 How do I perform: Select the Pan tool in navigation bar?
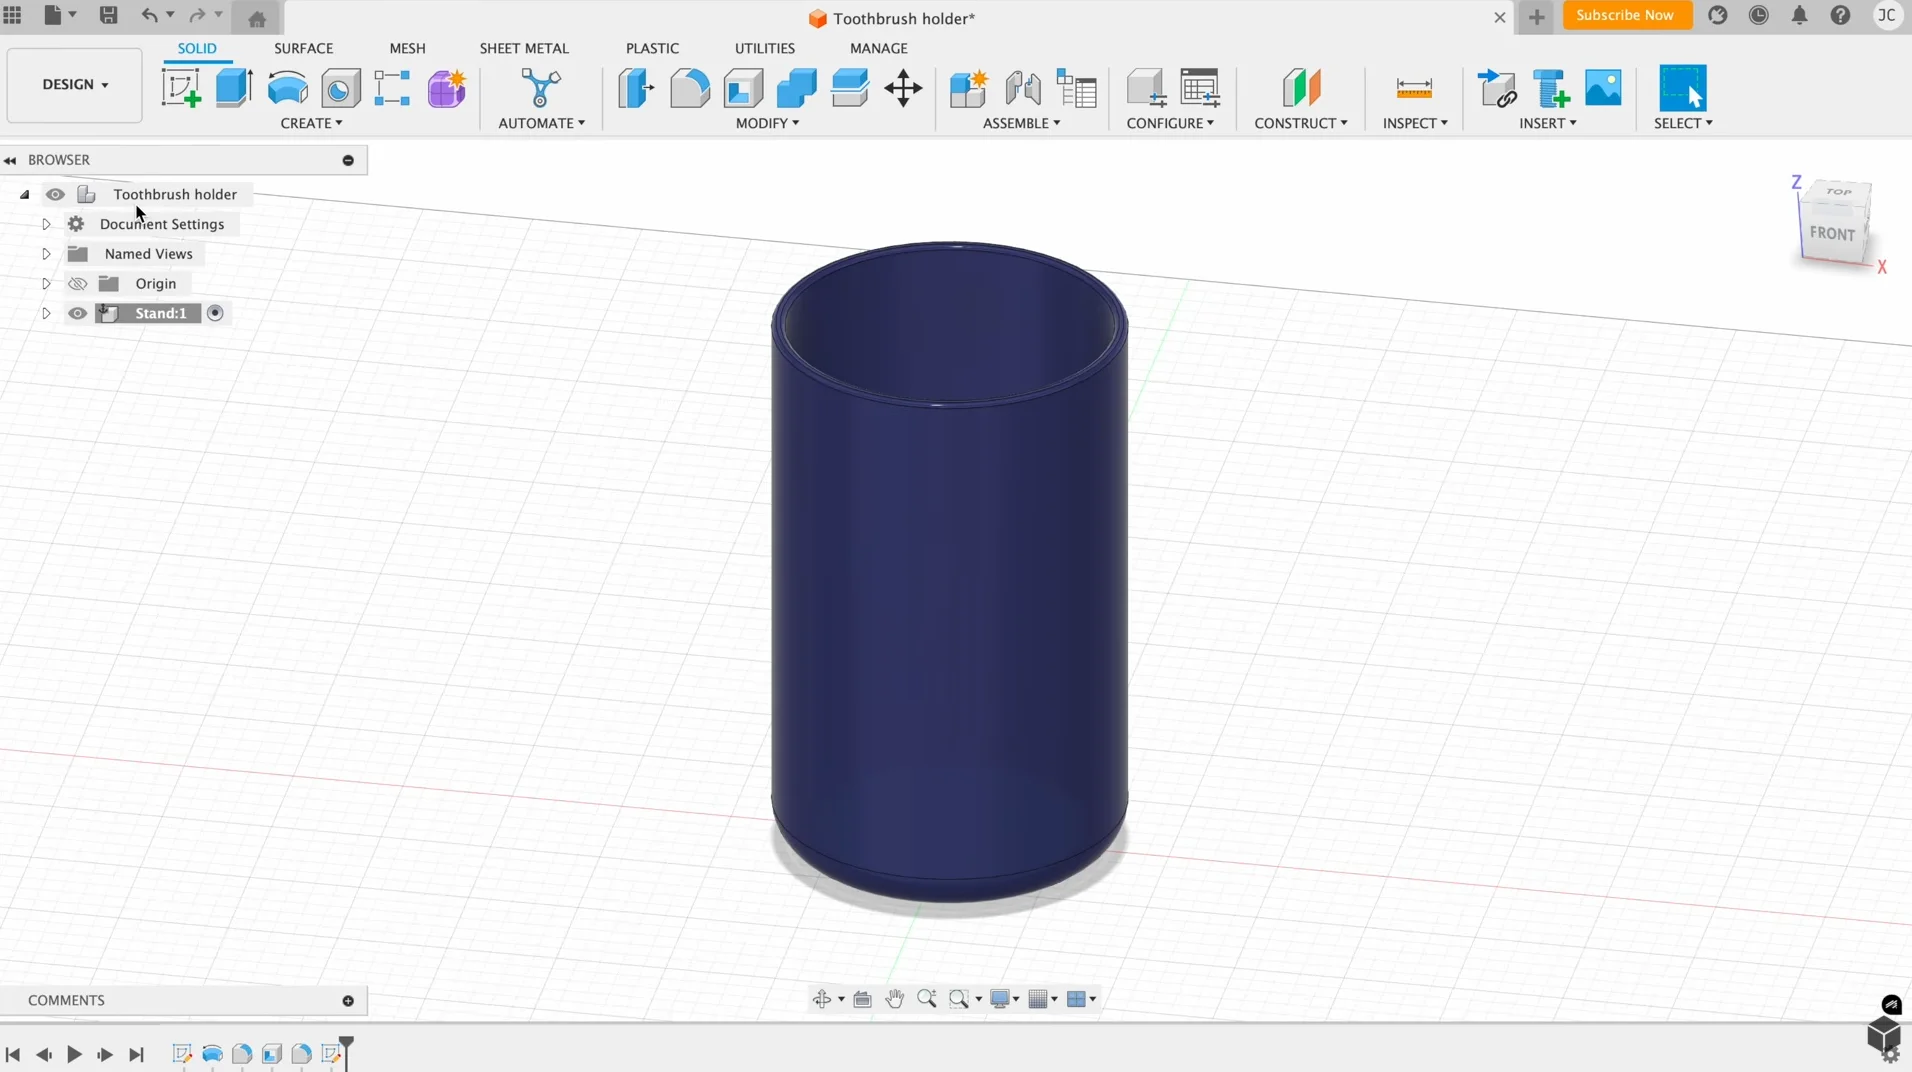coord(893,998)
